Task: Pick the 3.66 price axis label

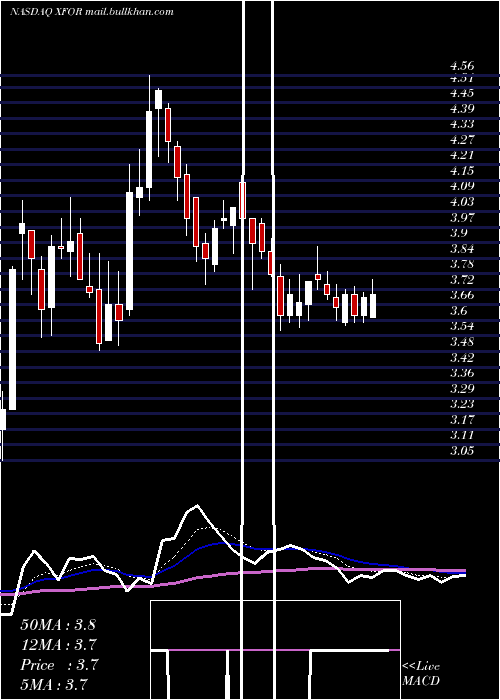Action: point(462,295)
